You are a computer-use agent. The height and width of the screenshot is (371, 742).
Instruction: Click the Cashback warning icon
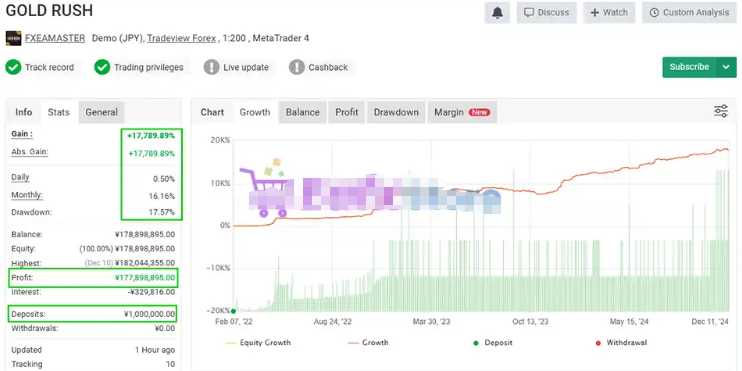(x=297, y=67)
